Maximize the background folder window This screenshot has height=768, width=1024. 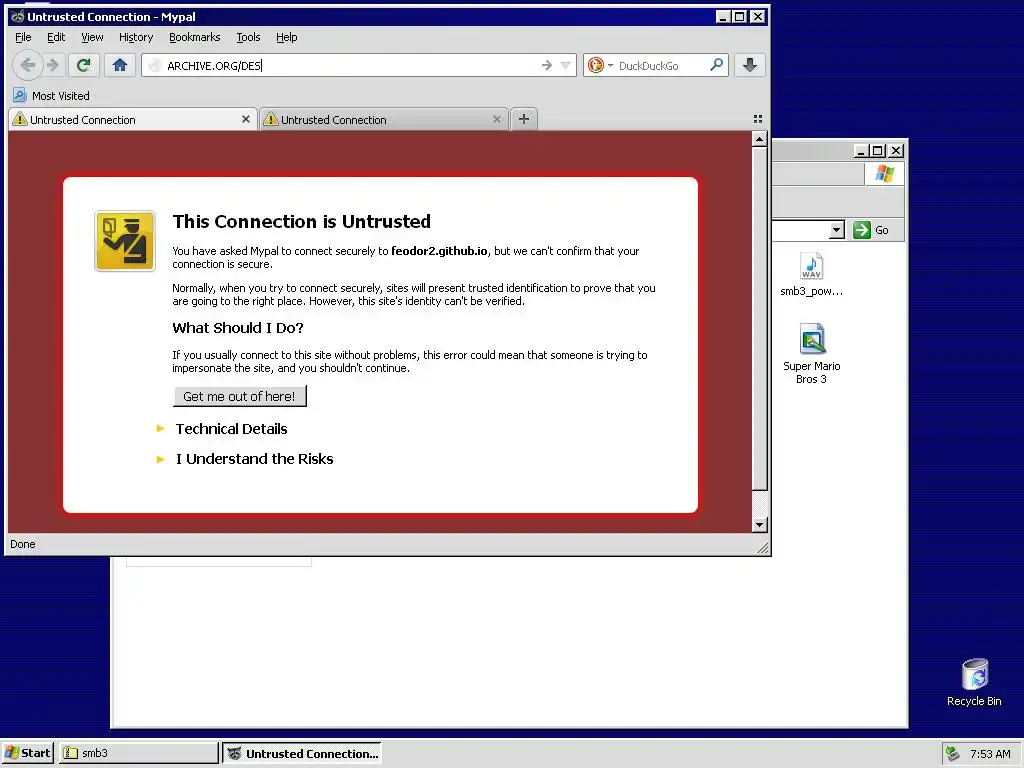tap(878, 151)
